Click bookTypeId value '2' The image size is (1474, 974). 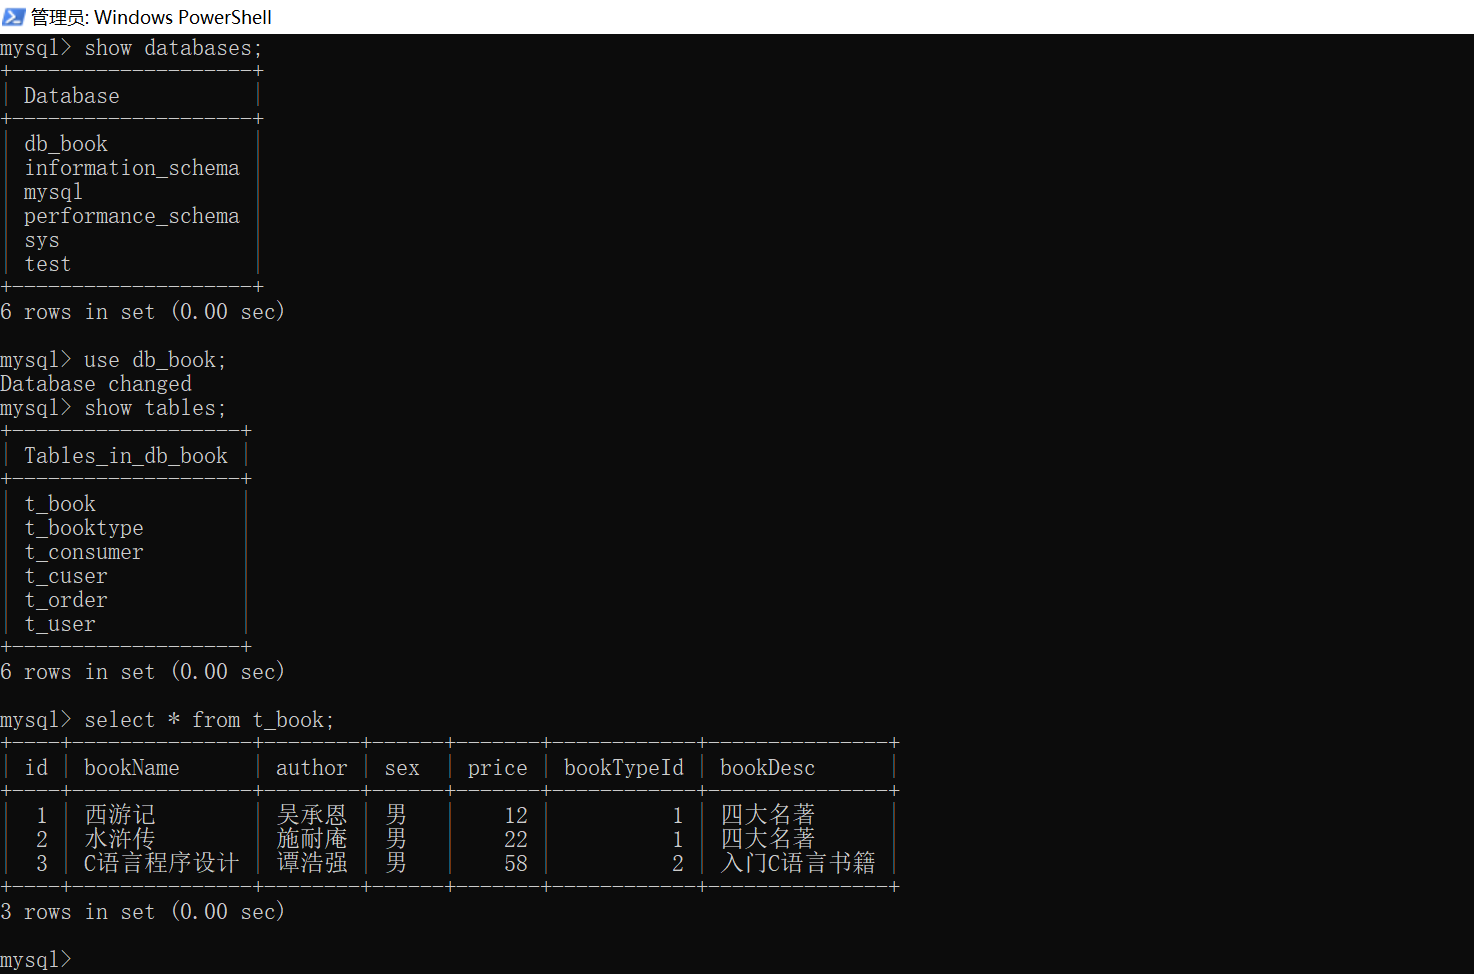(x=678, y=864)
